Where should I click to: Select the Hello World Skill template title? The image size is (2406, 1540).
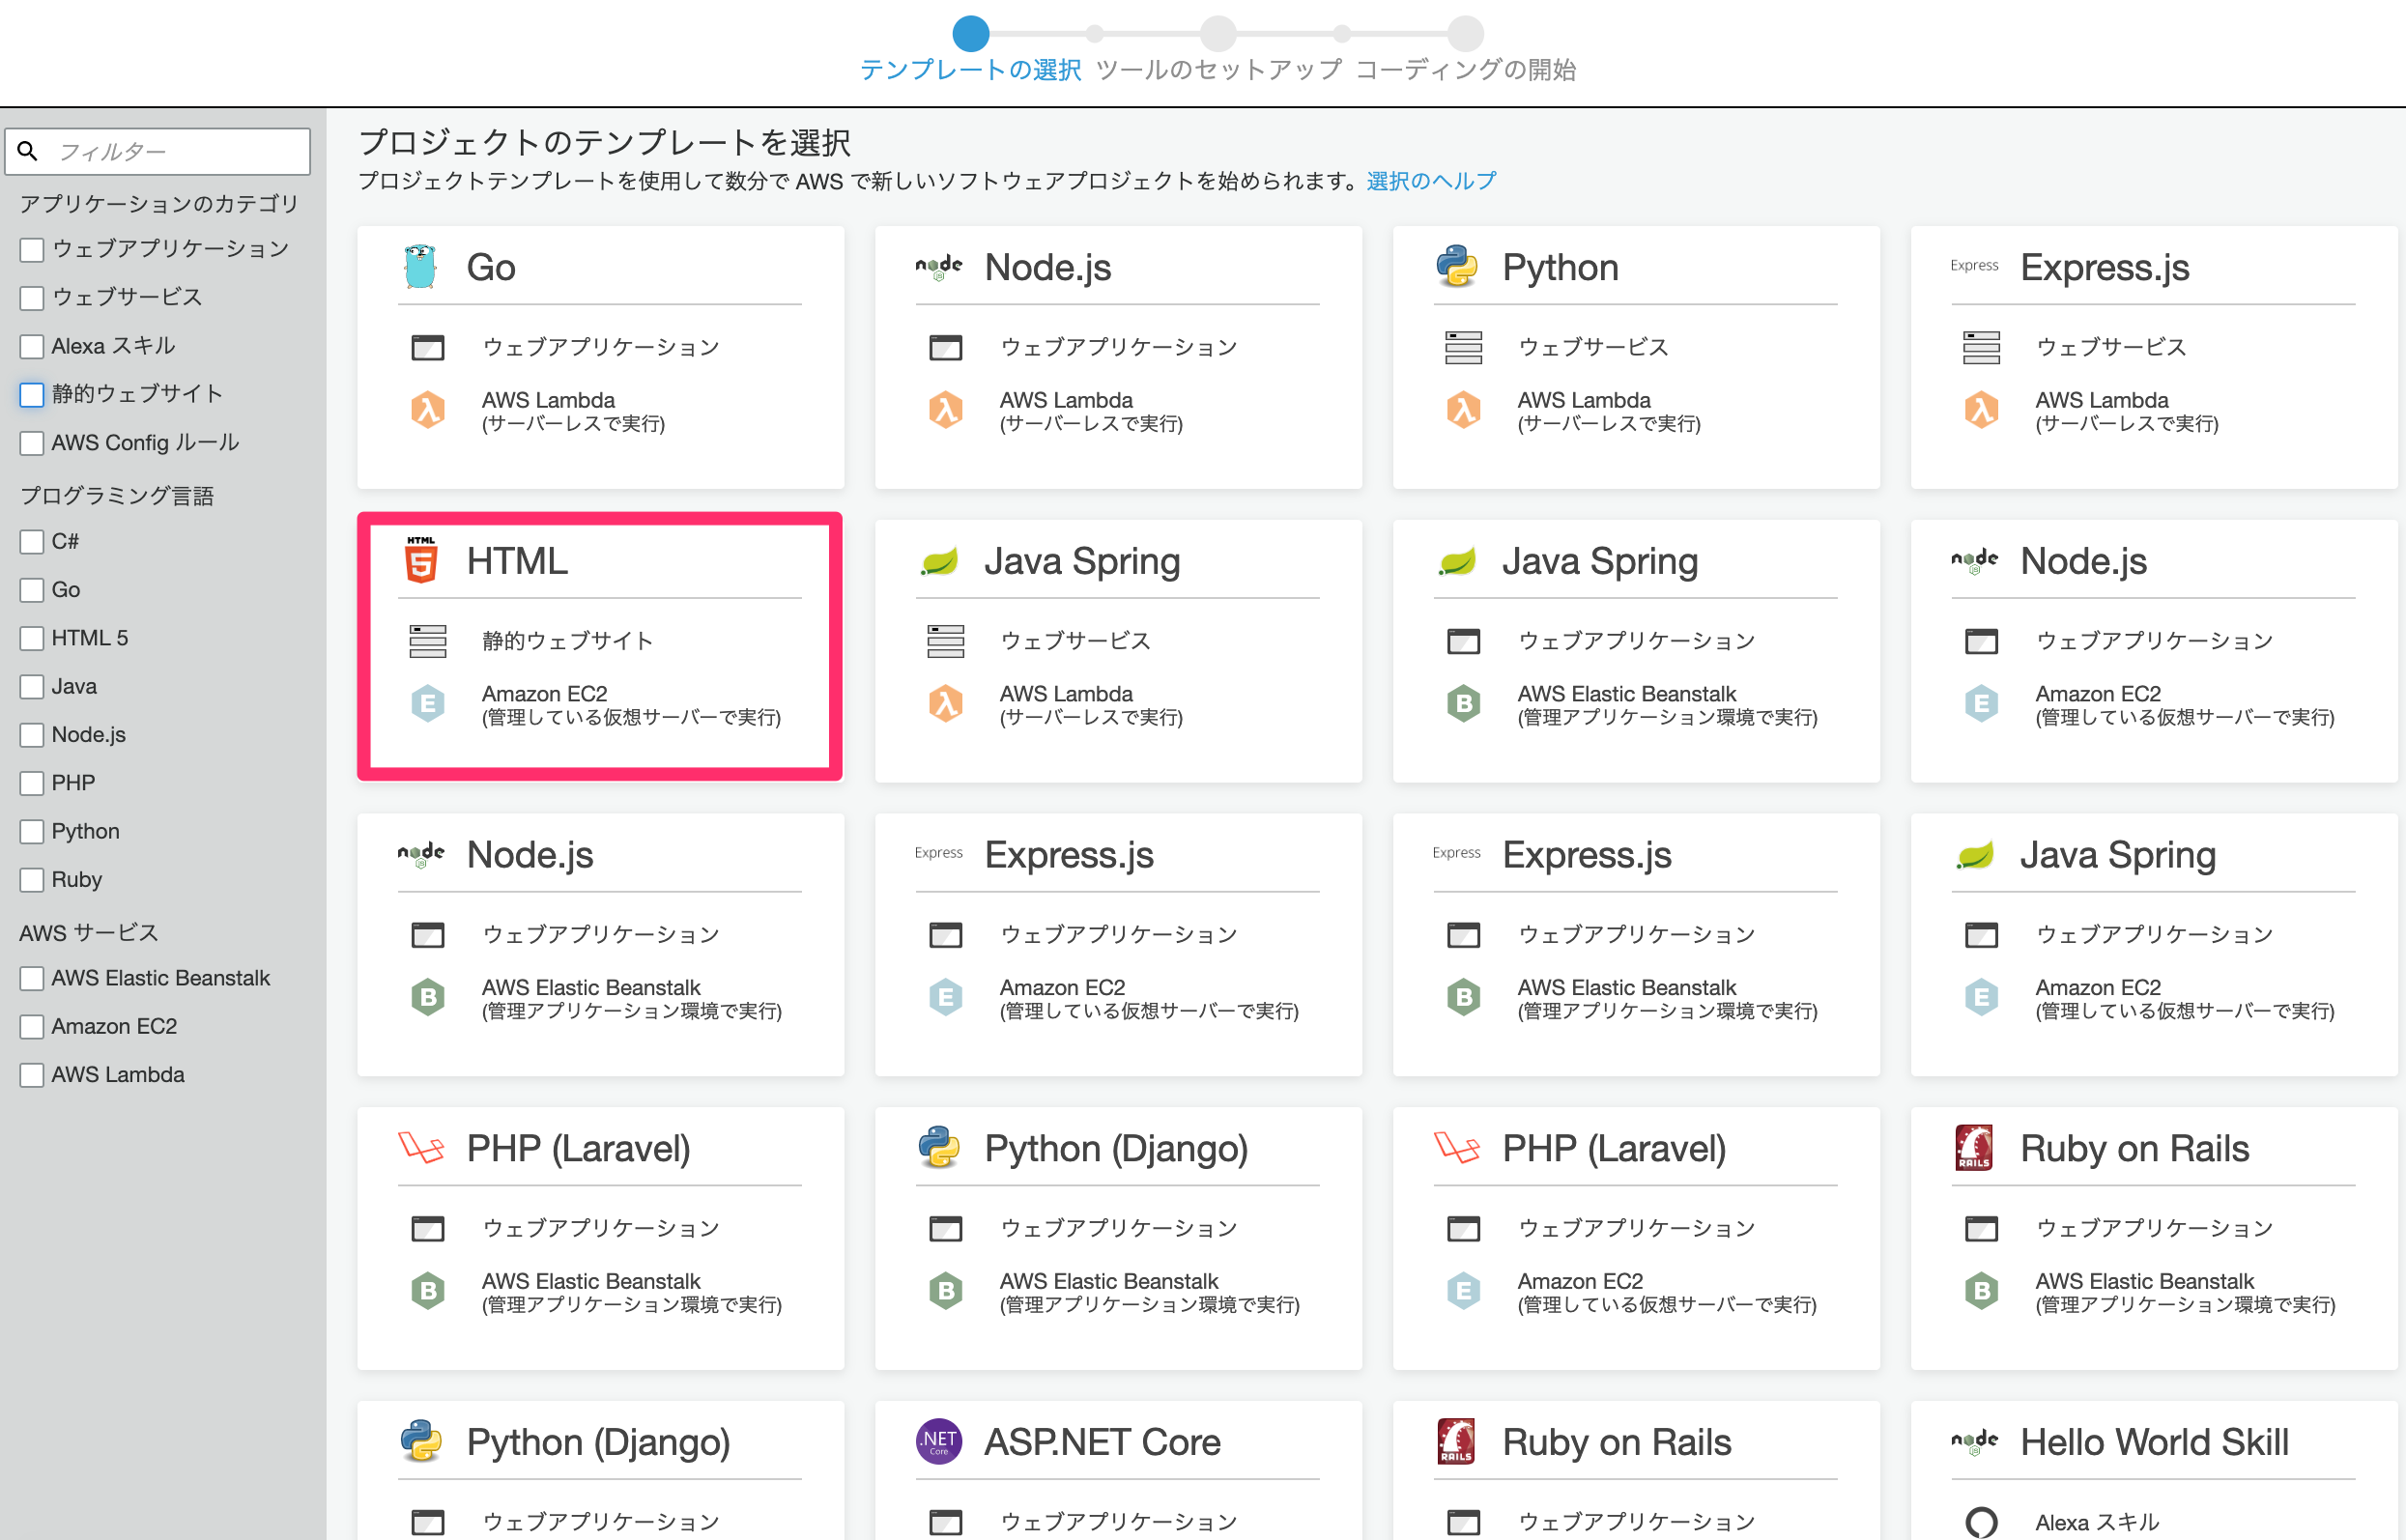[x=2154, y=1442]
